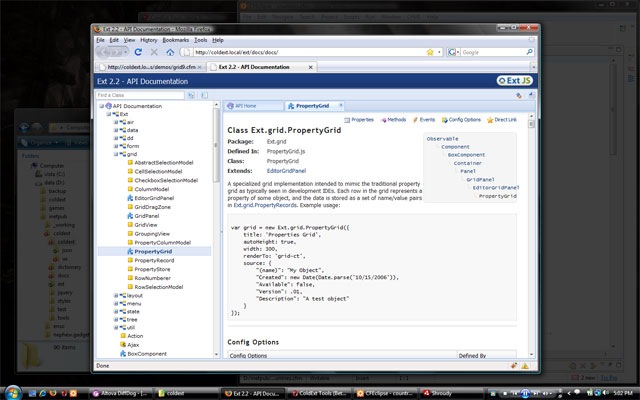Expand the data package node
The width and height of the screenshot is (640, 400).
click(x=116, y=130)
